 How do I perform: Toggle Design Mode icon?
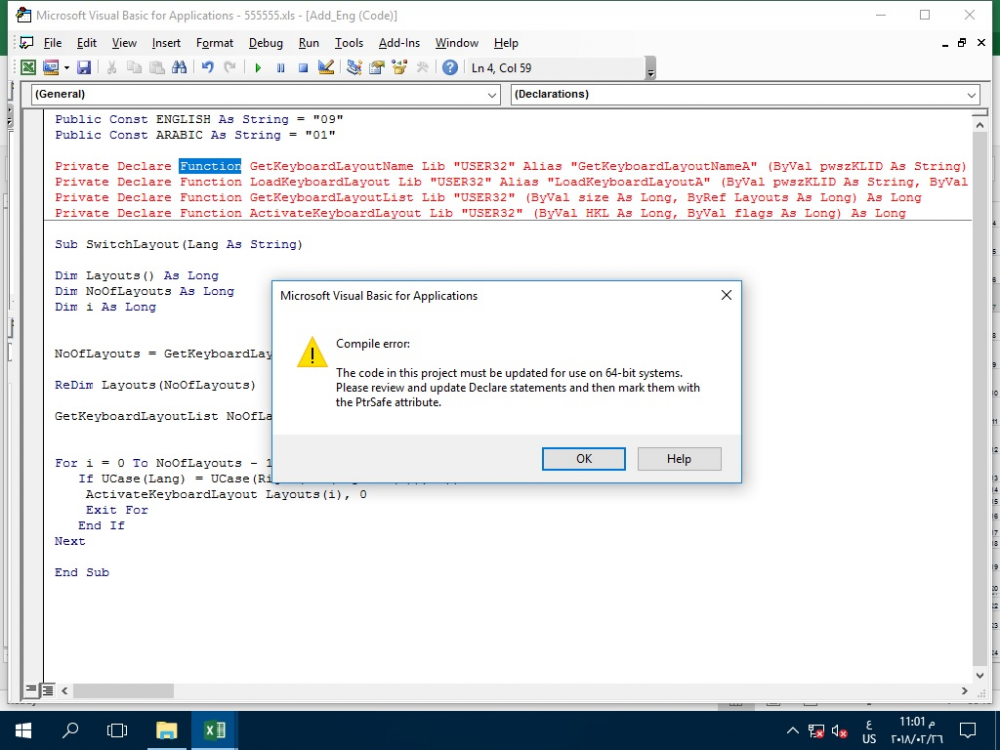pos(326,68)
